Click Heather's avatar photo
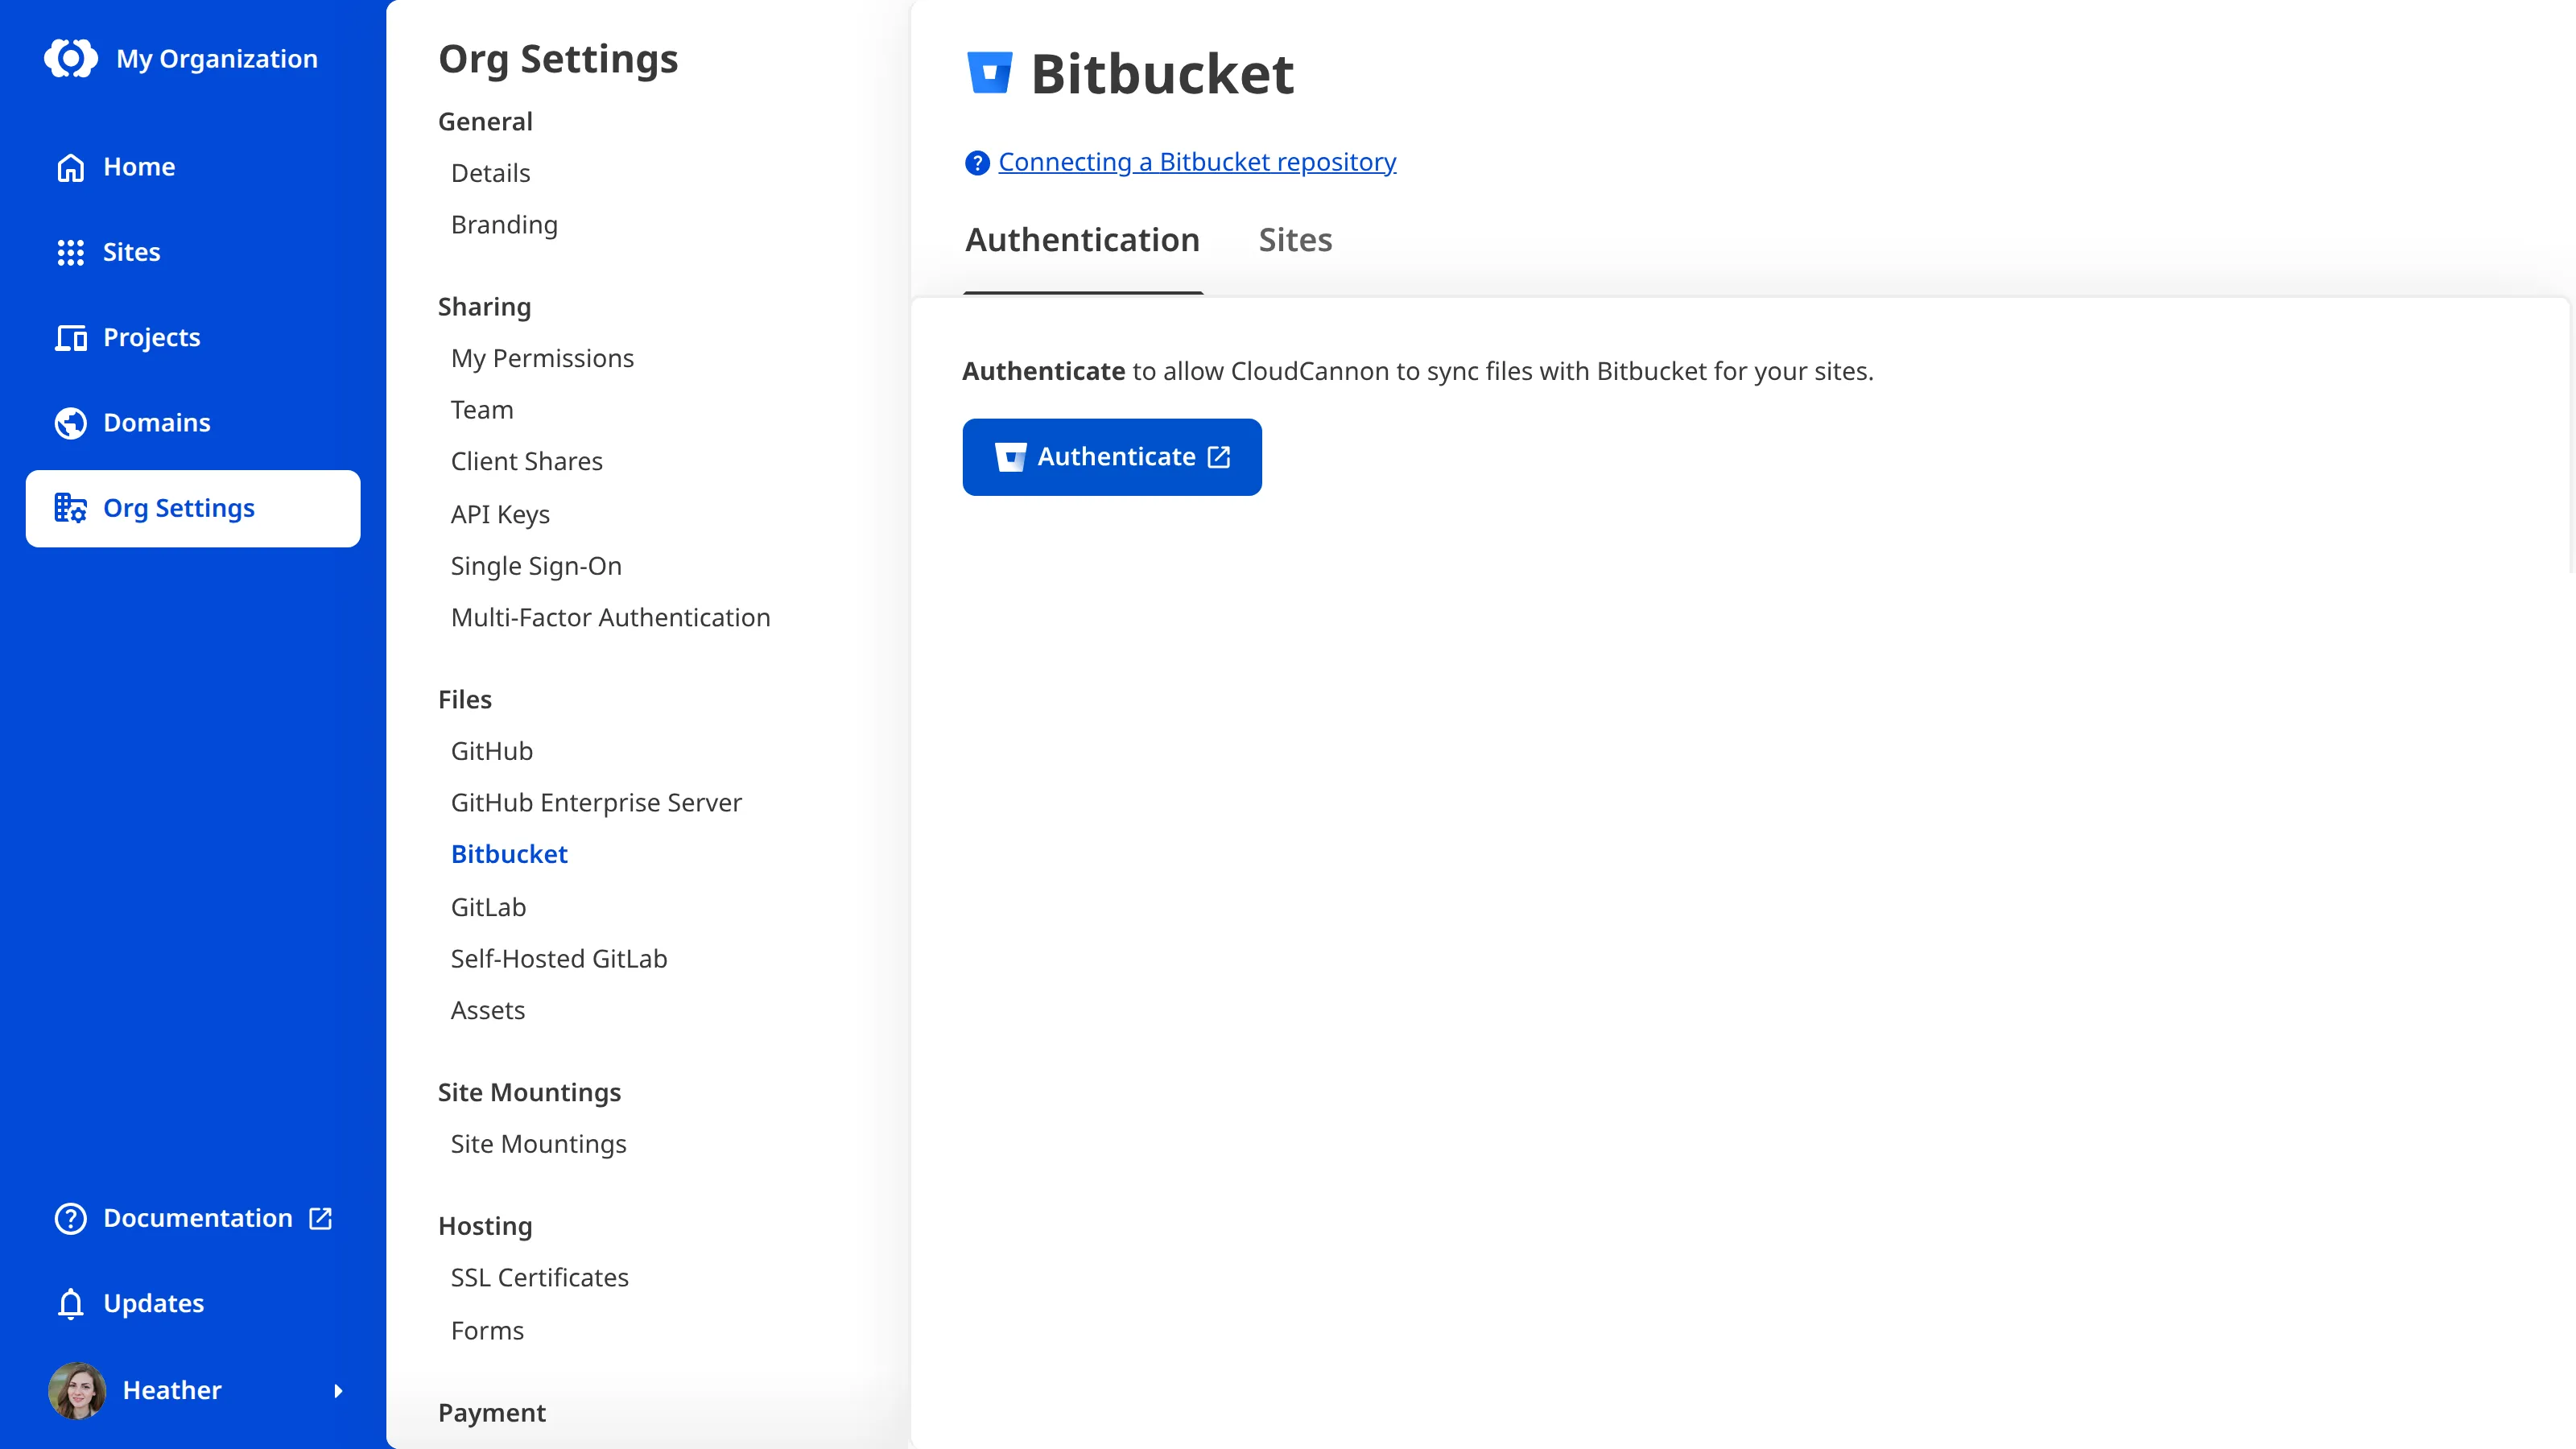This screenshot has height=1449, width=2576. (x=77, y=1390)
